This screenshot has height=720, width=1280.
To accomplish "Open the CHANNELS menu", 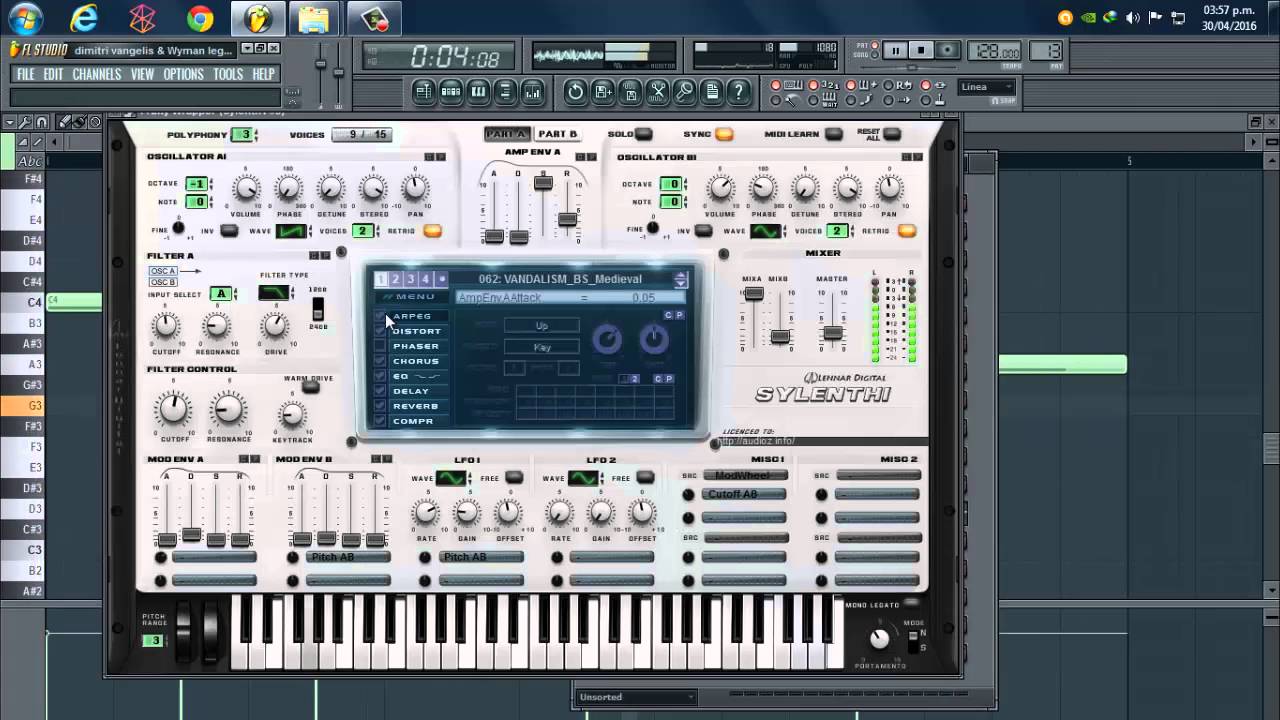I will tap(96, 74).
